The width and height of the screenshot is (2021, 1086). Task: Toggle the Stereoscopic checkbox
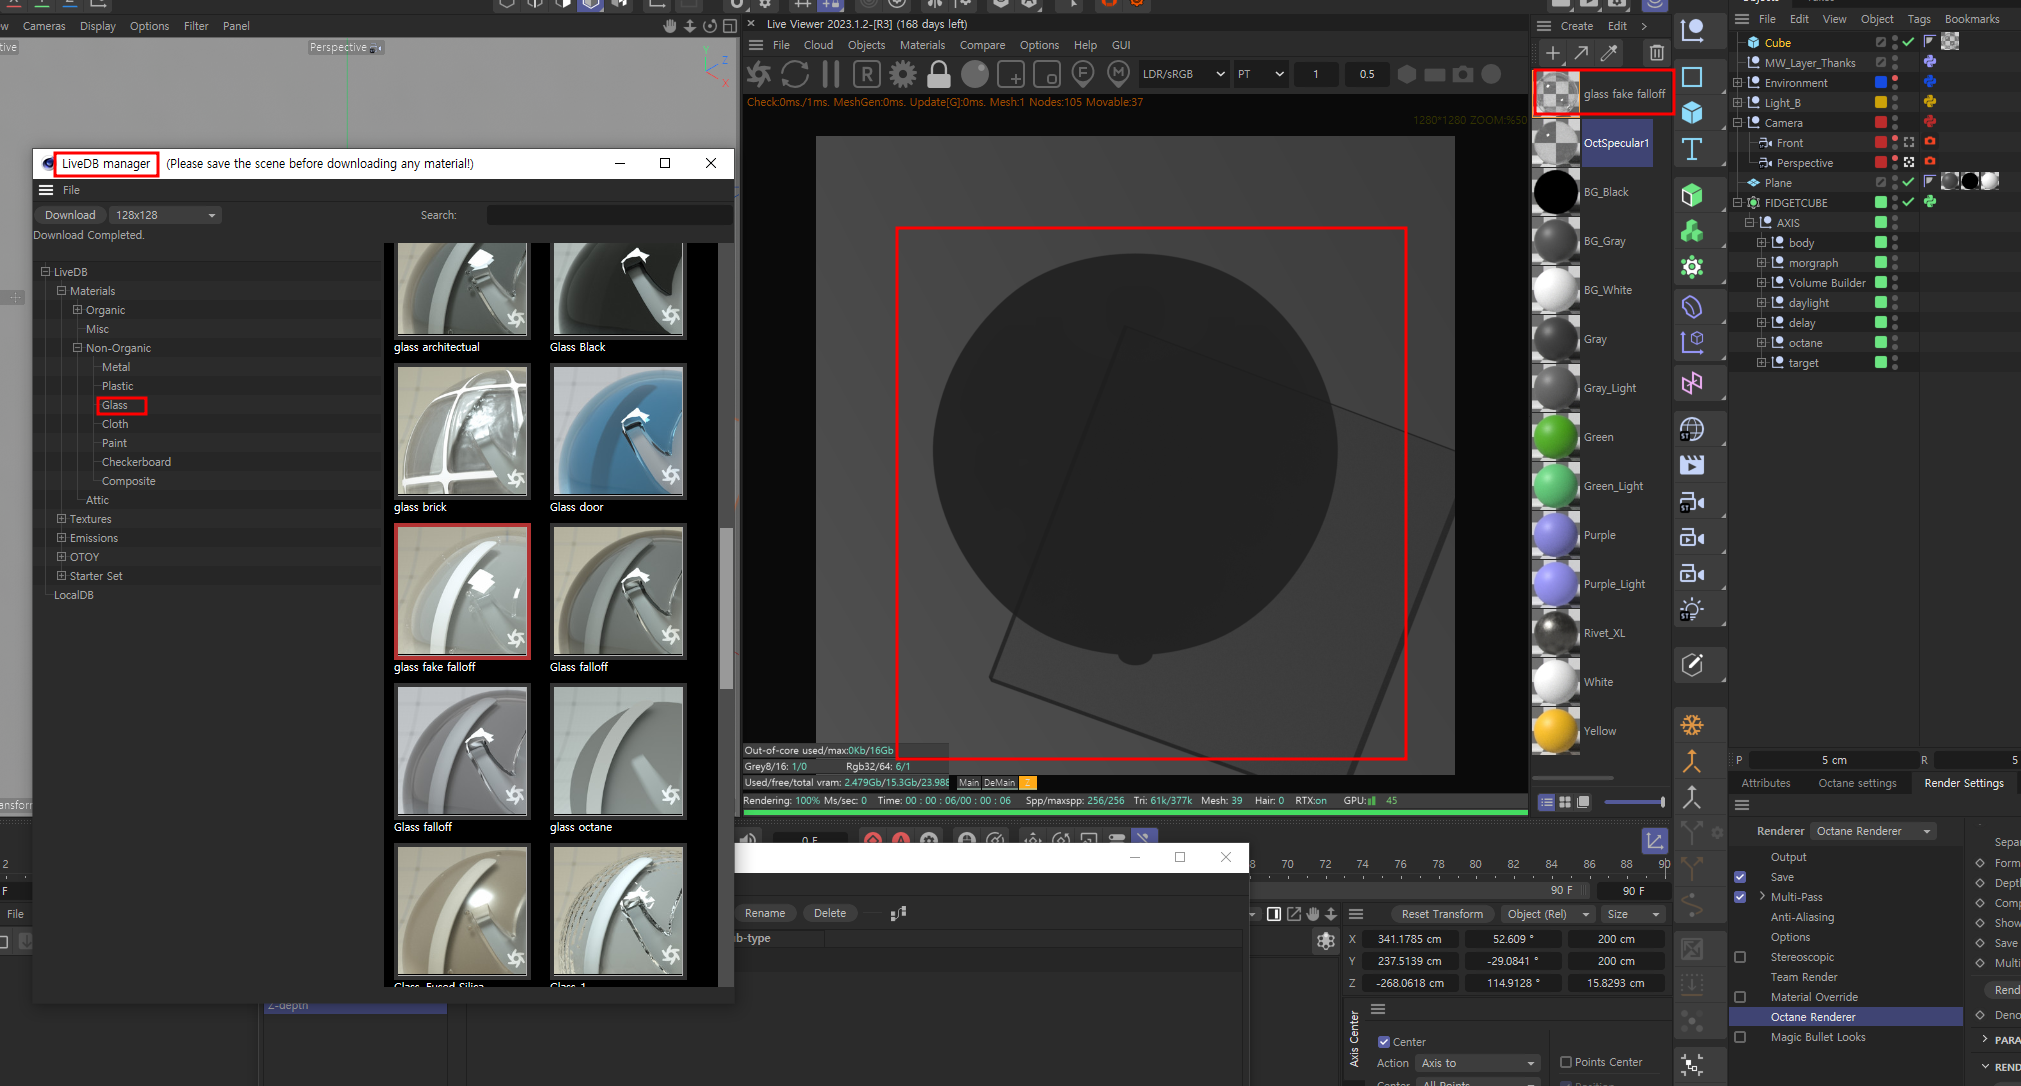tap(1740, 957)
